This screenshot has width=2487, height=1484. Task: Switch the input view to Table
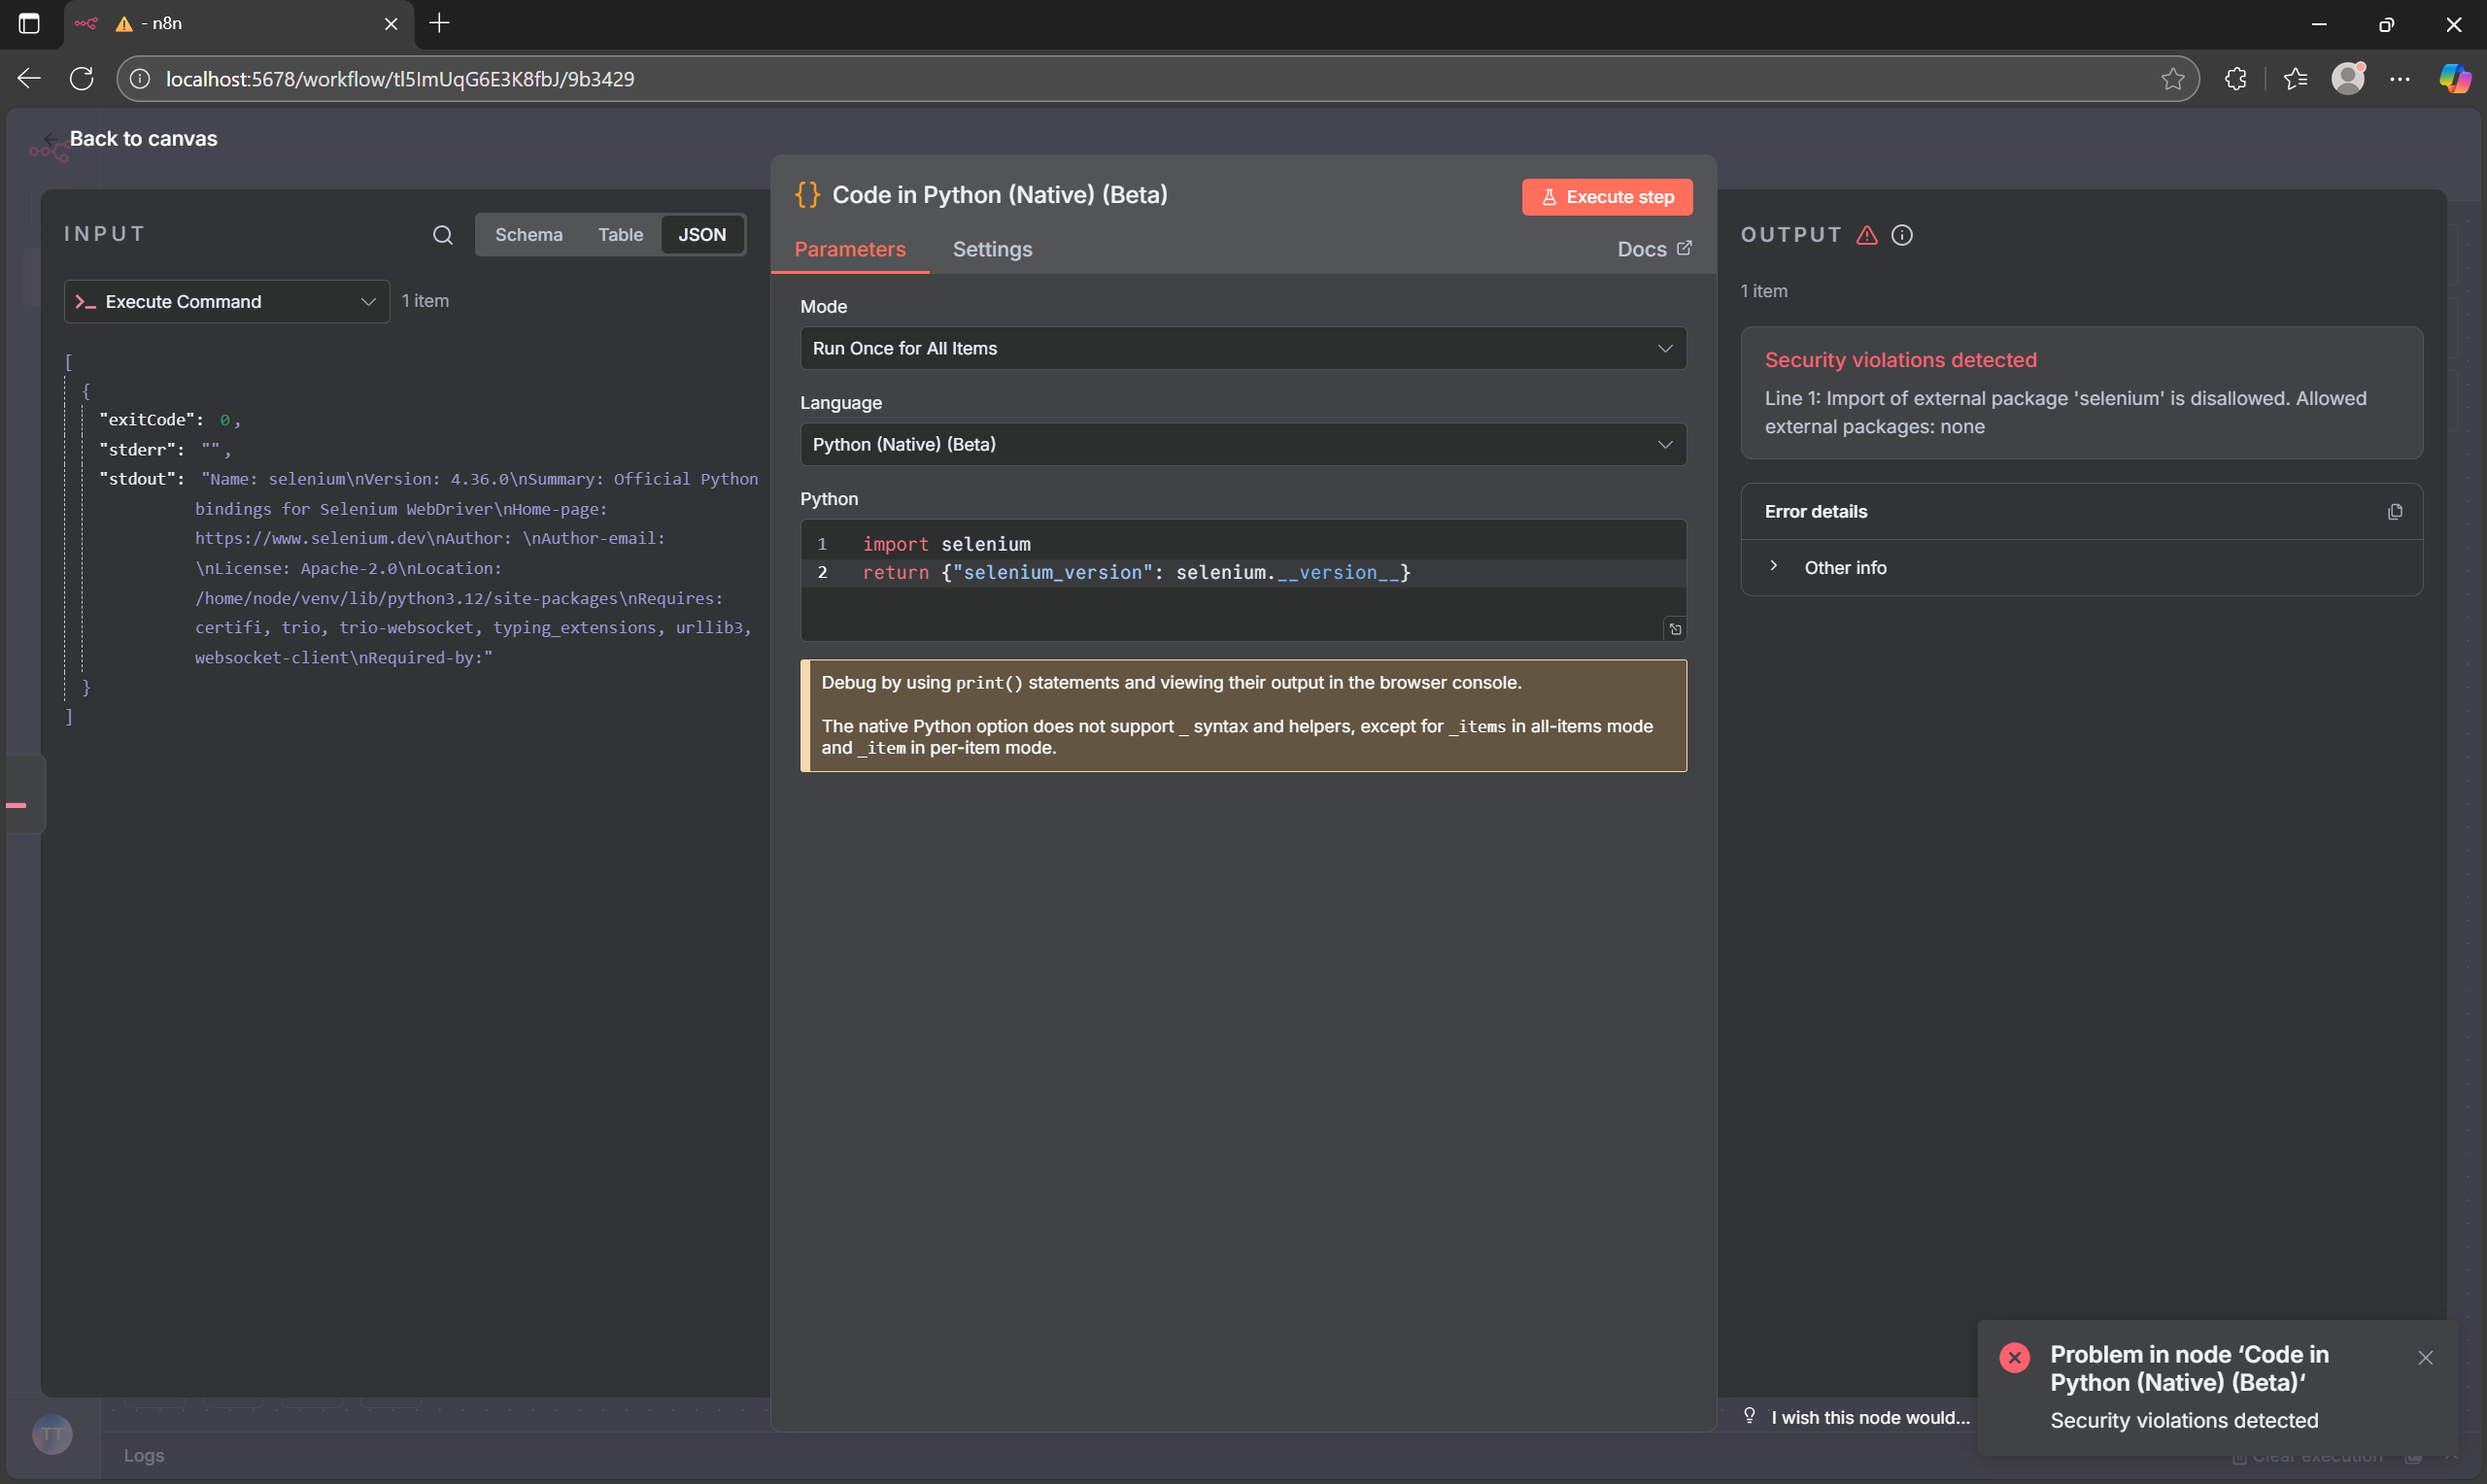[x=620, y=234]
